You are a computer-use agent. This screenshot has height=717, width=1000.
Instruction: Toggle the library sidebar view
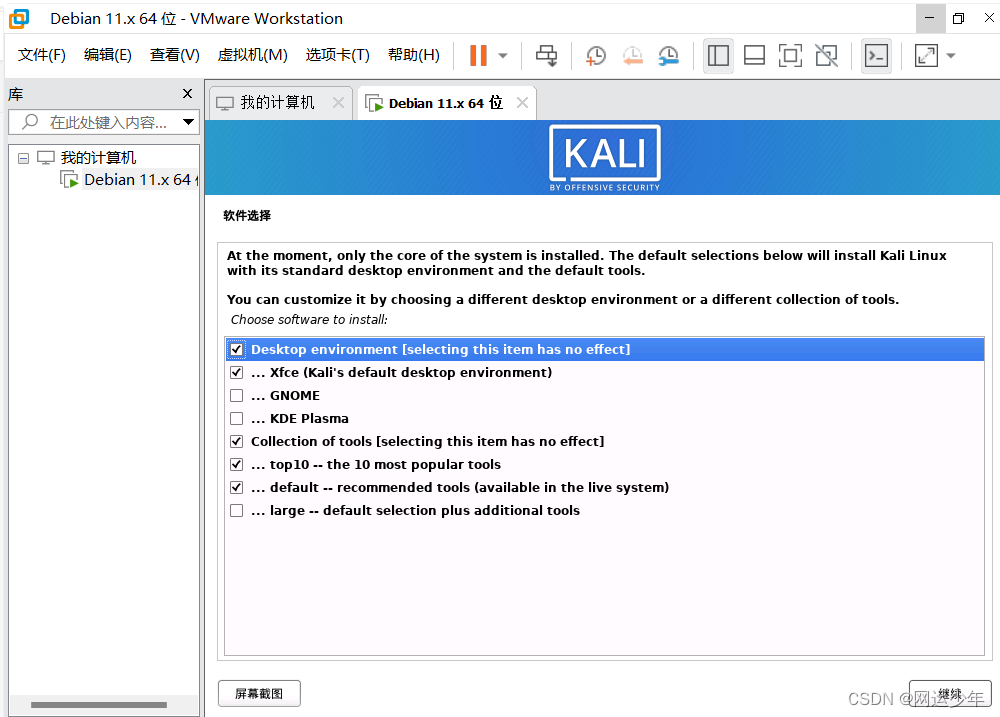pos(718,55)
